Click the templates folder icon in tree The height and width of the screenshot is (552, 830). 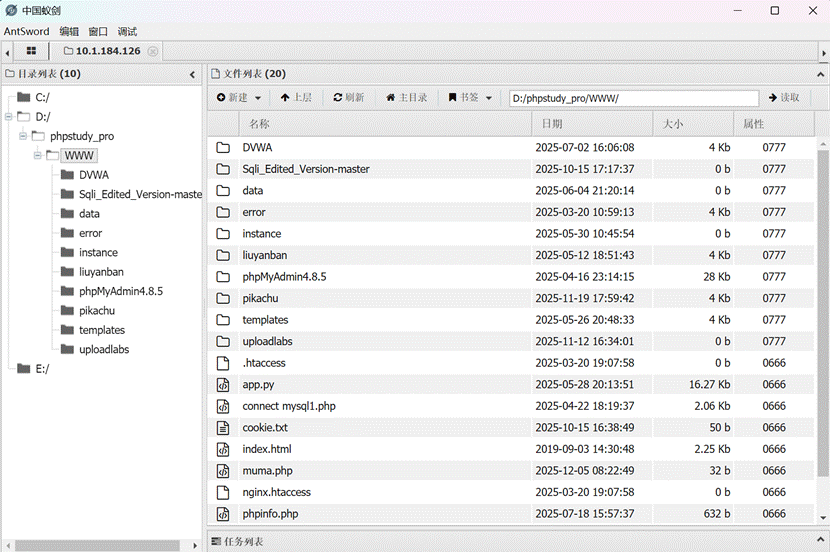(x=67, y=330)
